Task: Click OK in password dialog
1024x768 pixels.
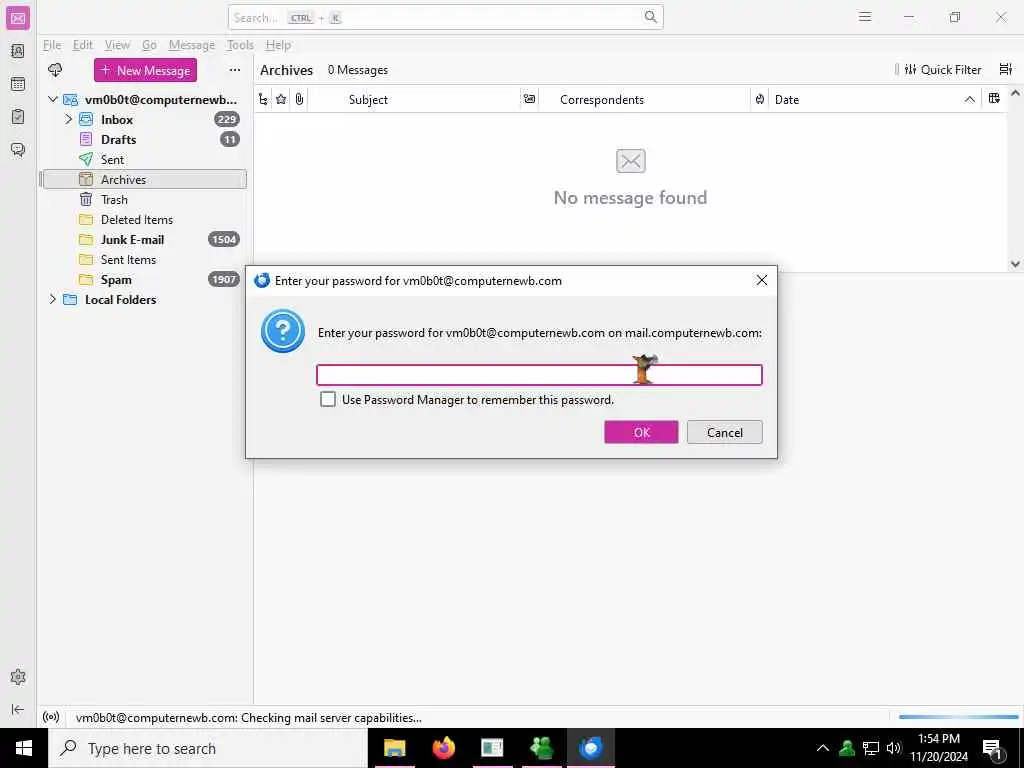Action: click(x=641, y=432)
